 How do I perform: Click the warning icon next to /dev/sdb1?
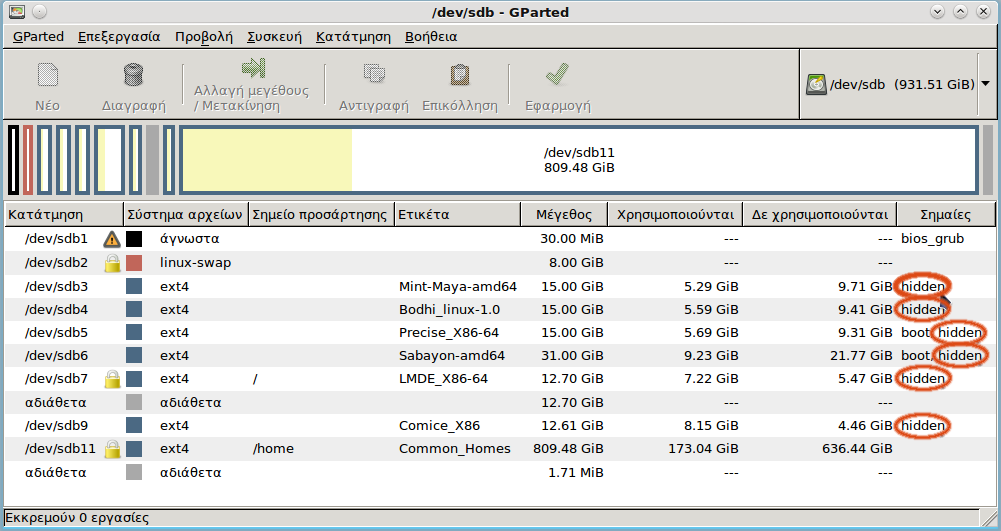point(112,240)
